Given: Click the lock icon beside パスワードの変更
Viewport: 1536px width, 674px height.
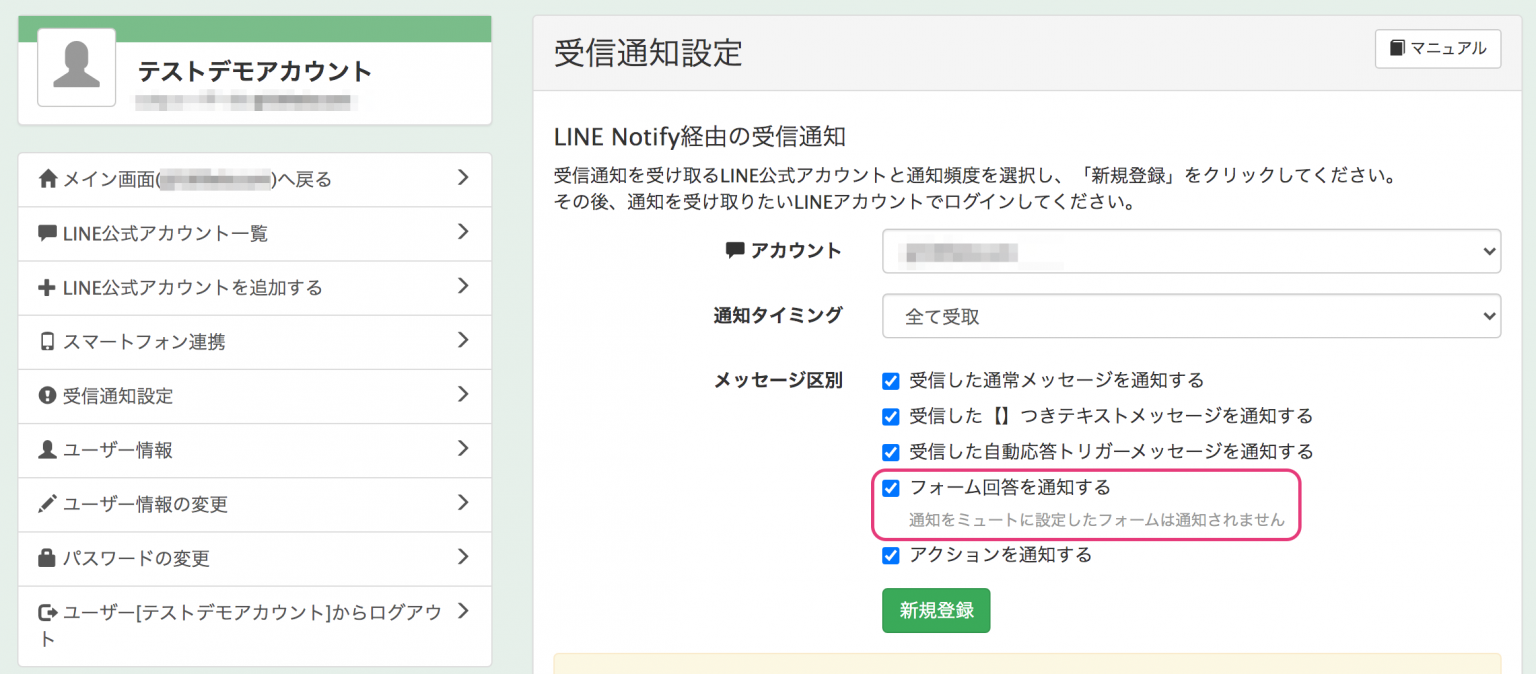Looking at the screenshot, I should click(x=46, y=557).
